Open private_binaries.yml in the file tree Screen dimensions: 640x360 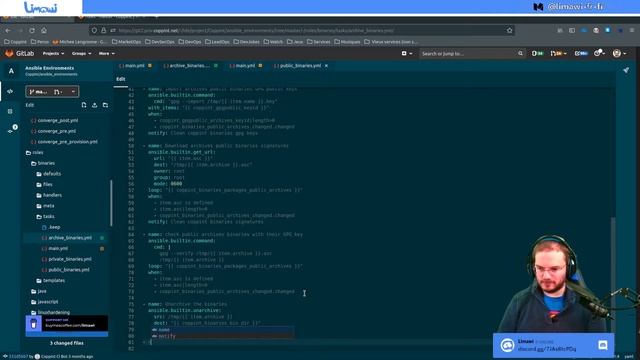coord(67,259)
